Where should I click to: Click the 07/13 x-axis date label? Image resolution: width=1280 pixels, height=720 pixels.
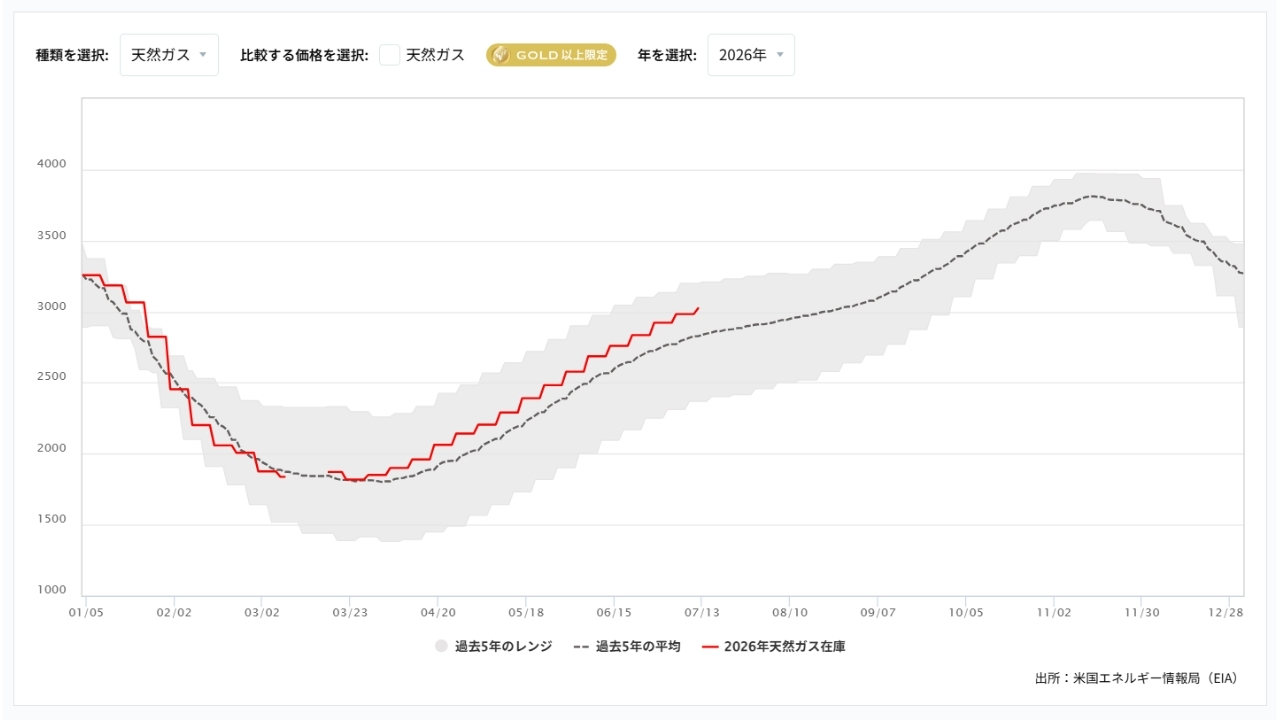(701, 612)
